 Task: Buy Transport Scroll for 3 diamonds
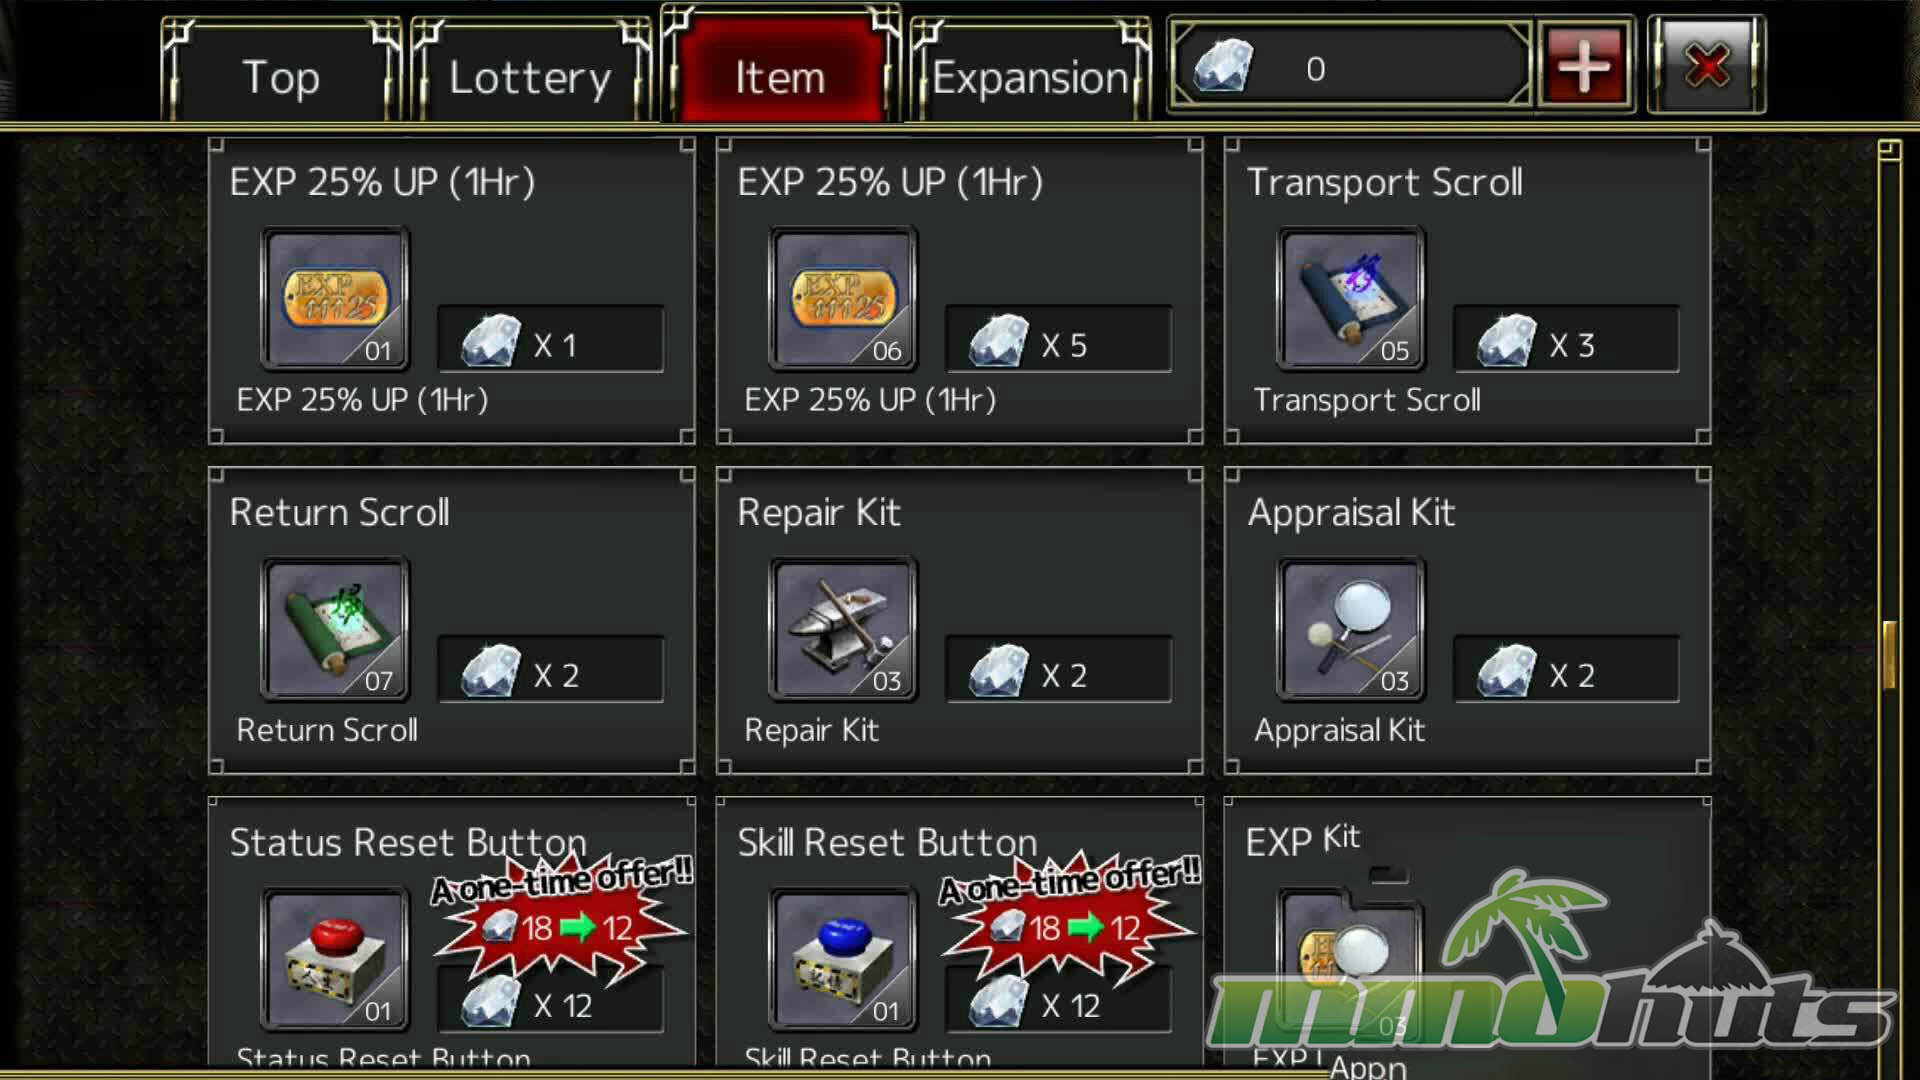[x=1566, y=340]
